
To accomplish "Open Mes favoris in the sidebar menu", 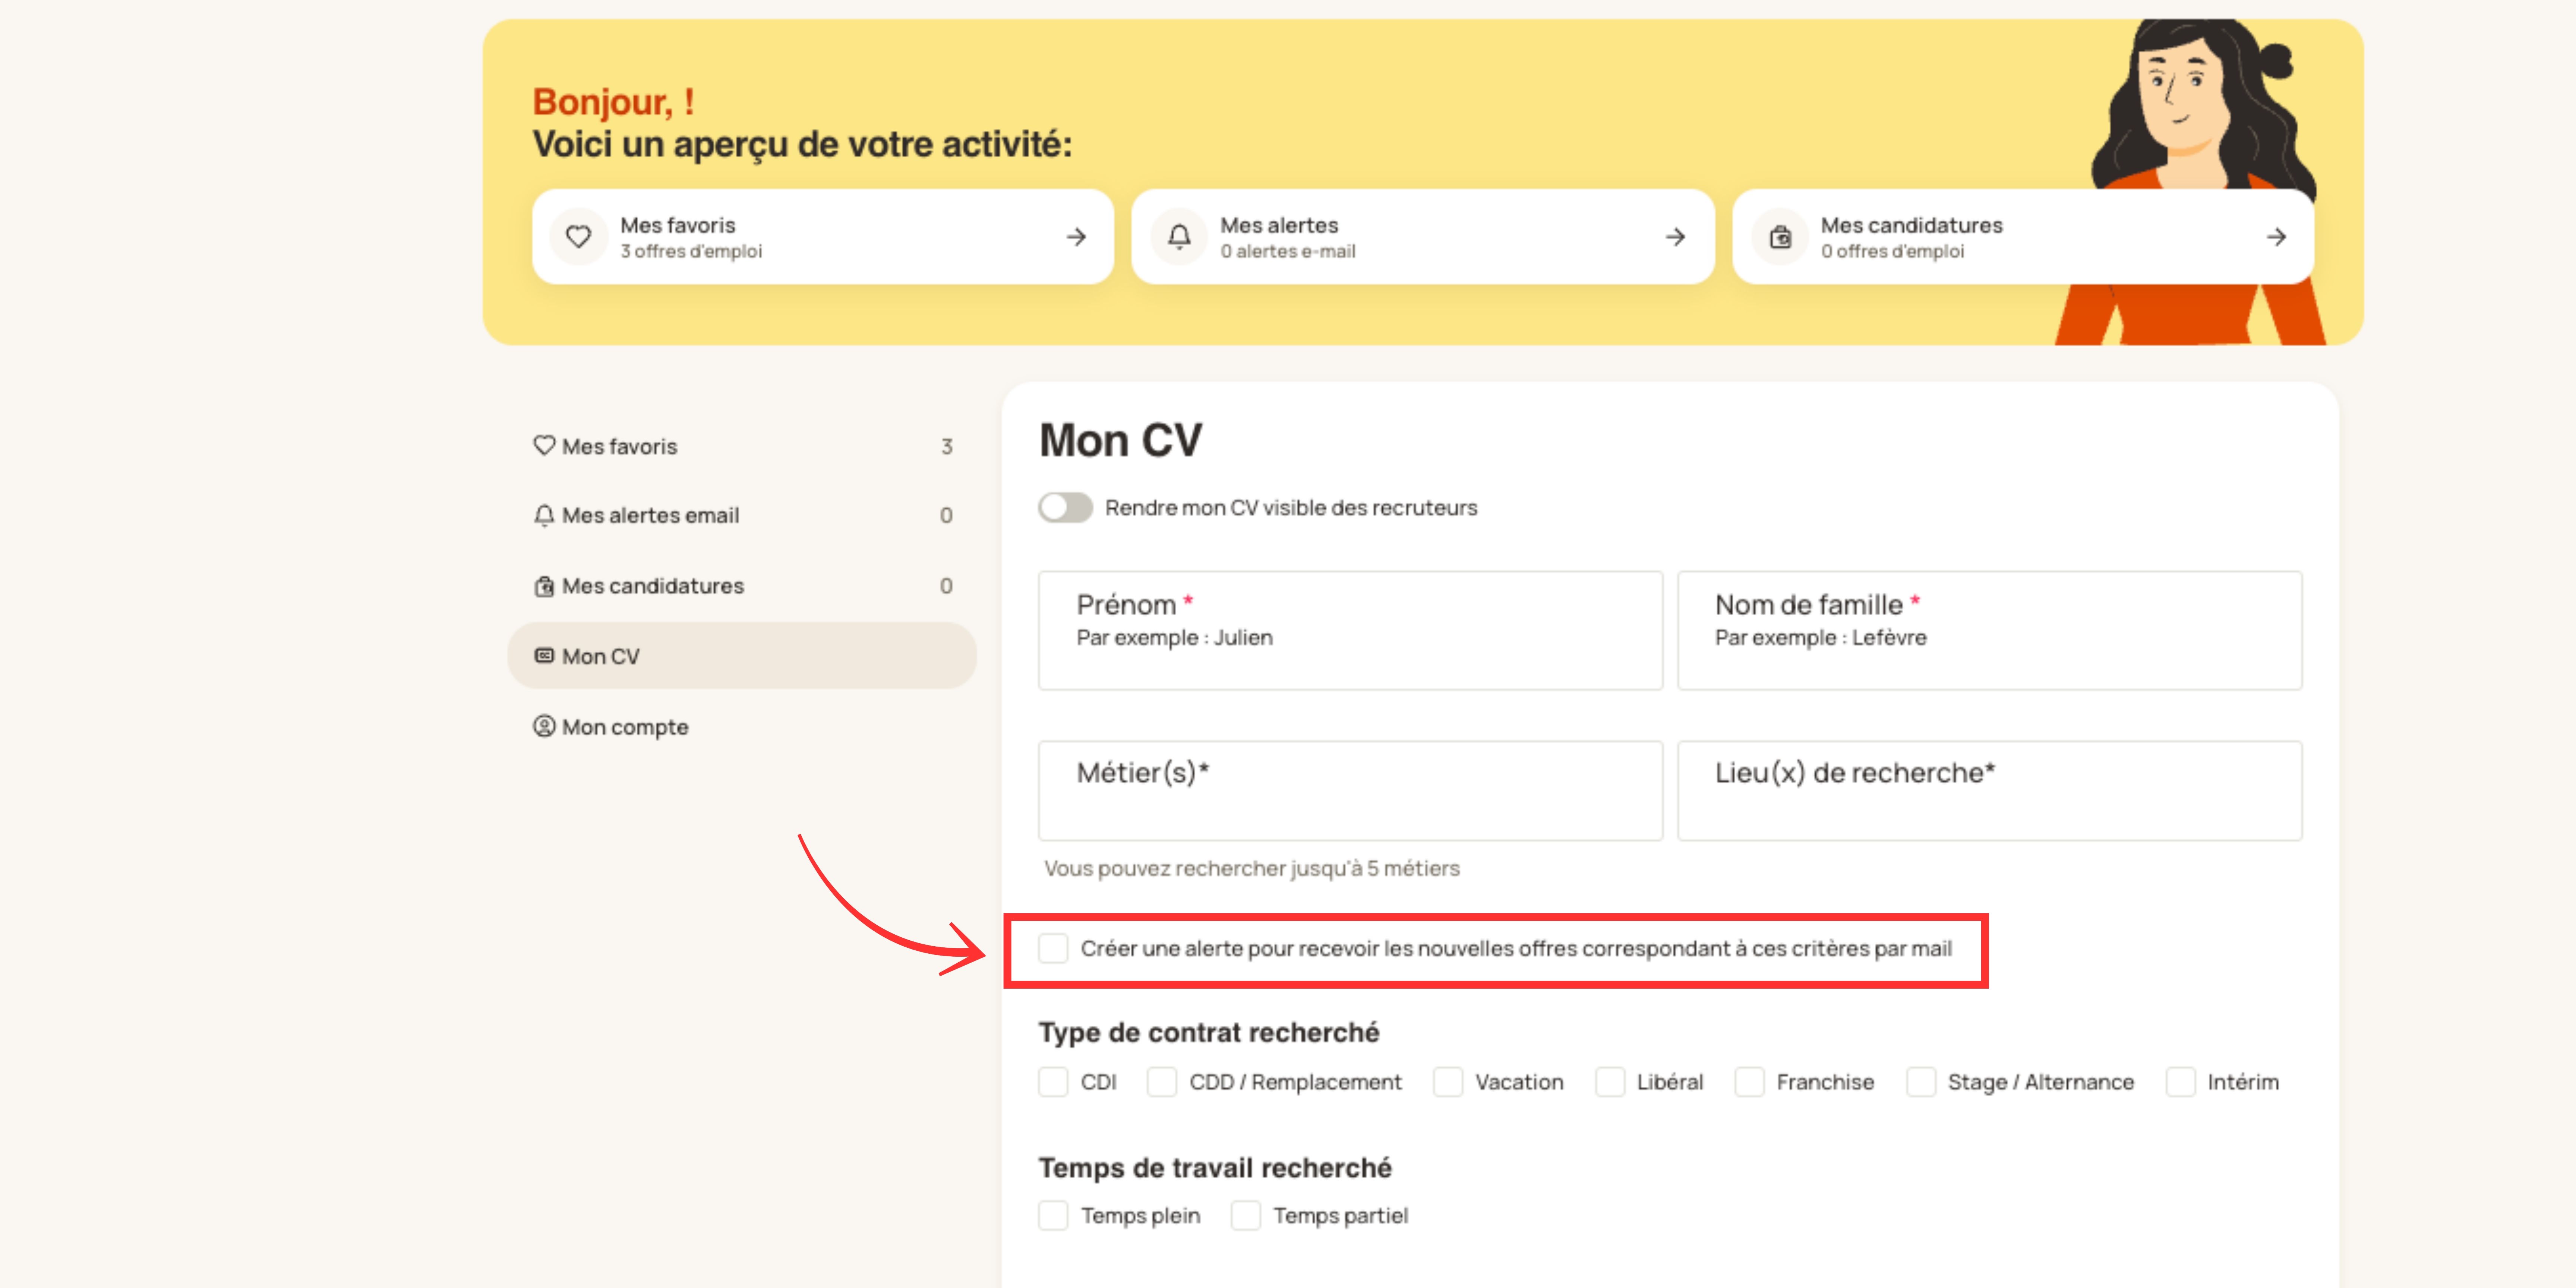I will tap(742, 446).
